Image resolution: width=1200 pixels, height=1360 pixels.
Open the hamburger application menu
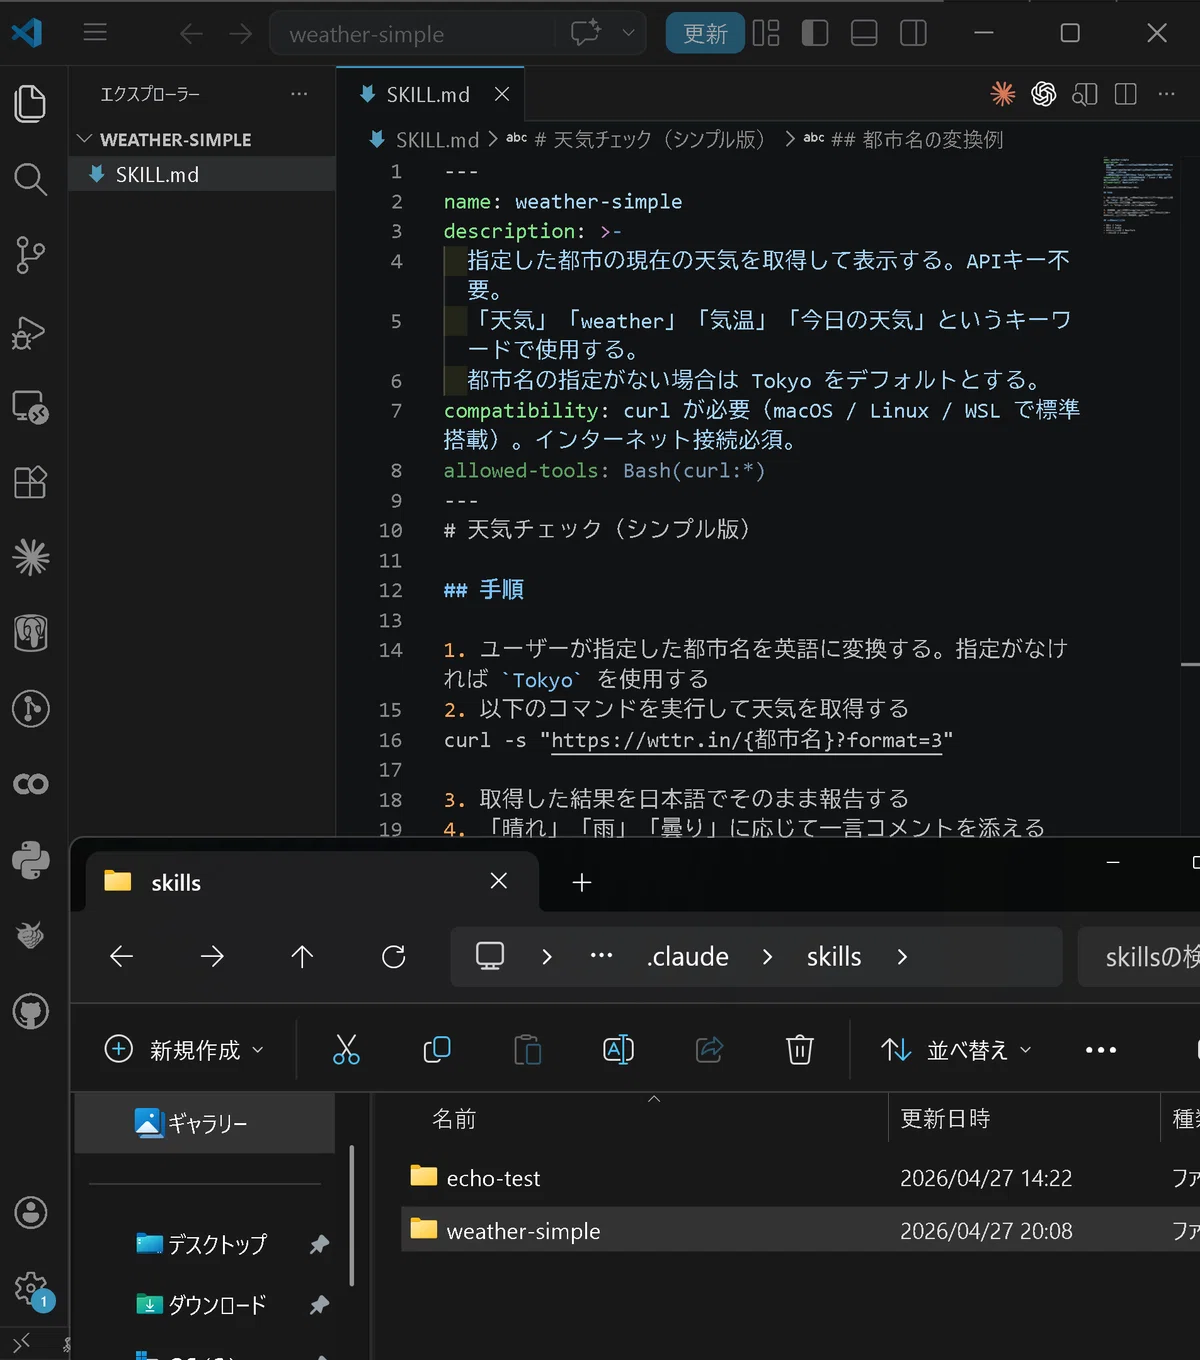[95, 33]
